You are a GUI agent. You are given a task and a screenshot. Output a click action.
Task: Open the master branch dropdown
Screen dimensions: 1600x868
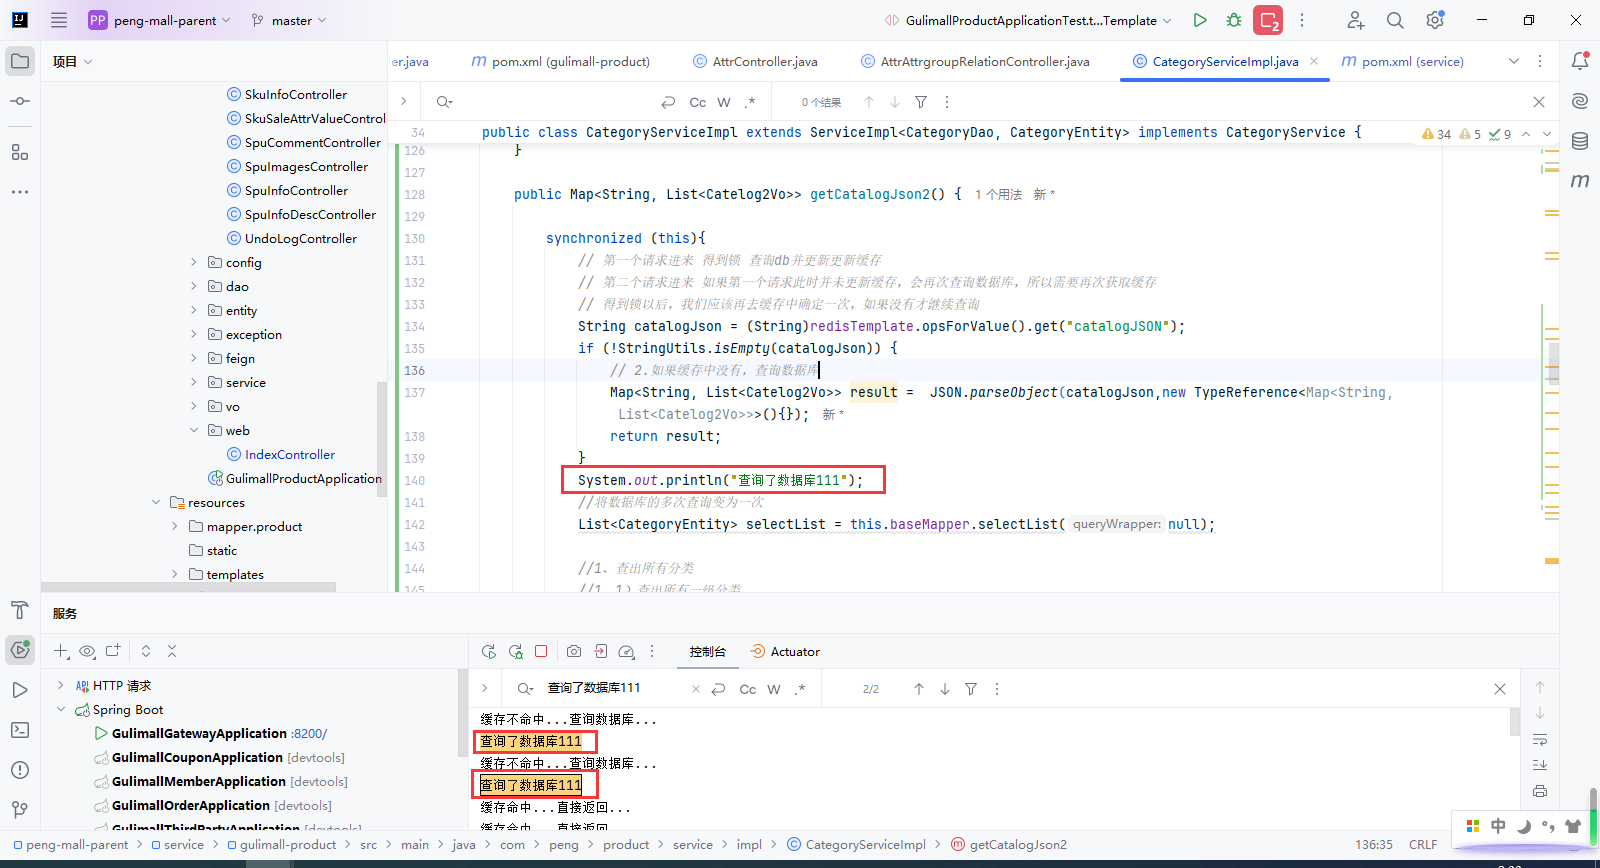tap(290, 20)
